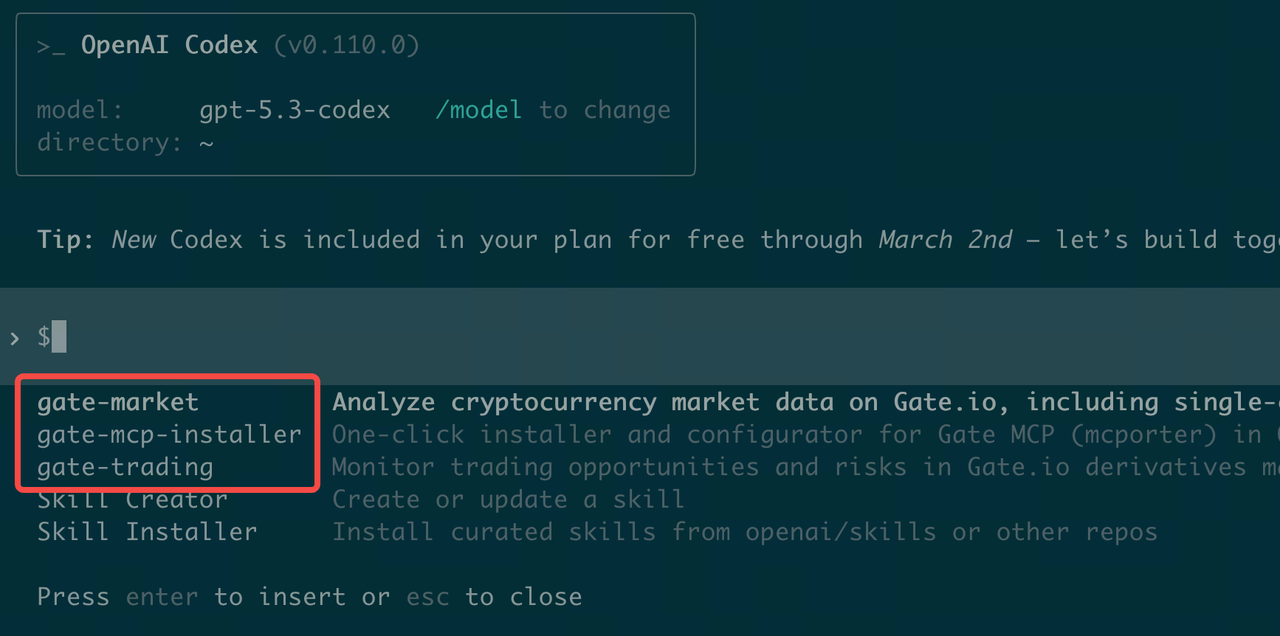The width and height of the screenshot is (1280, 636).
Task: Pick the gate-trading skill option
Action: (125, 467)
